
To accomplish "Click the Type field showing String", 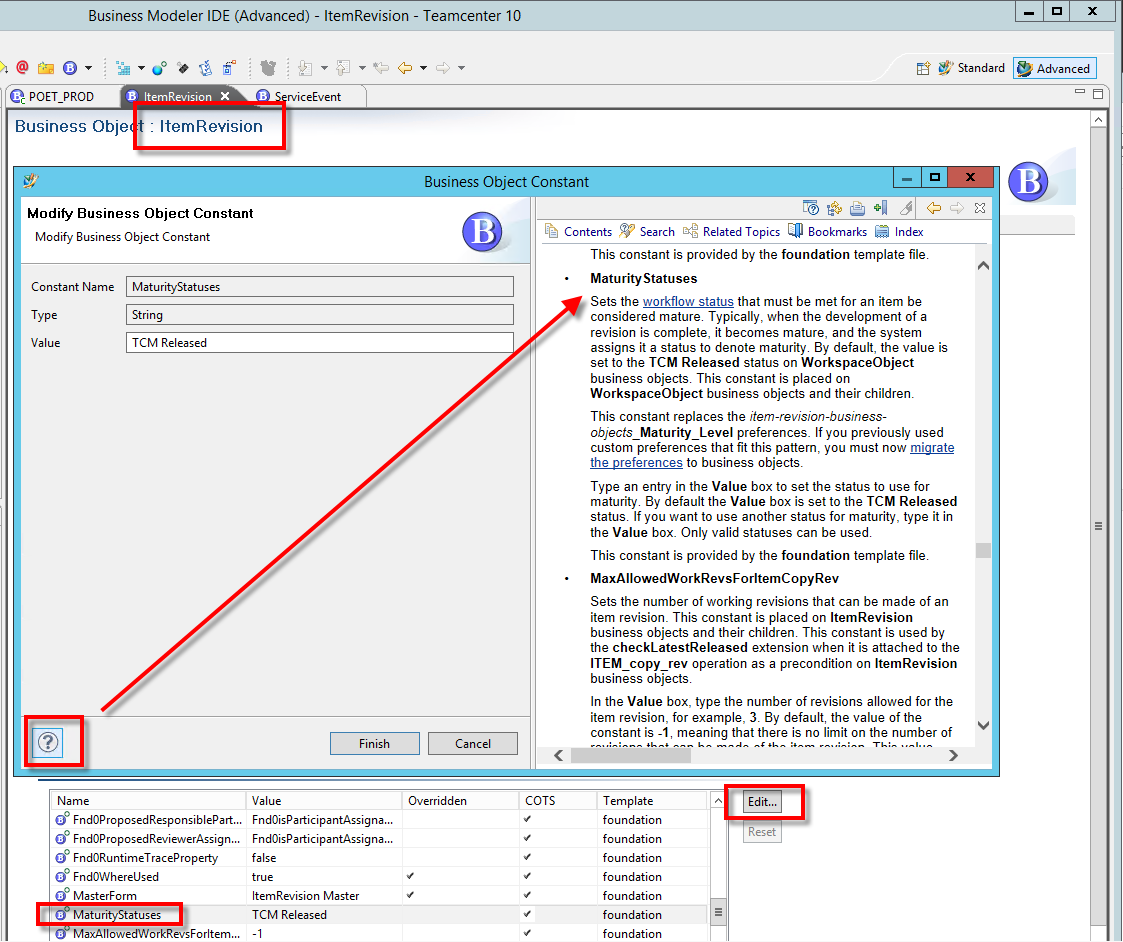I will 319,314.
